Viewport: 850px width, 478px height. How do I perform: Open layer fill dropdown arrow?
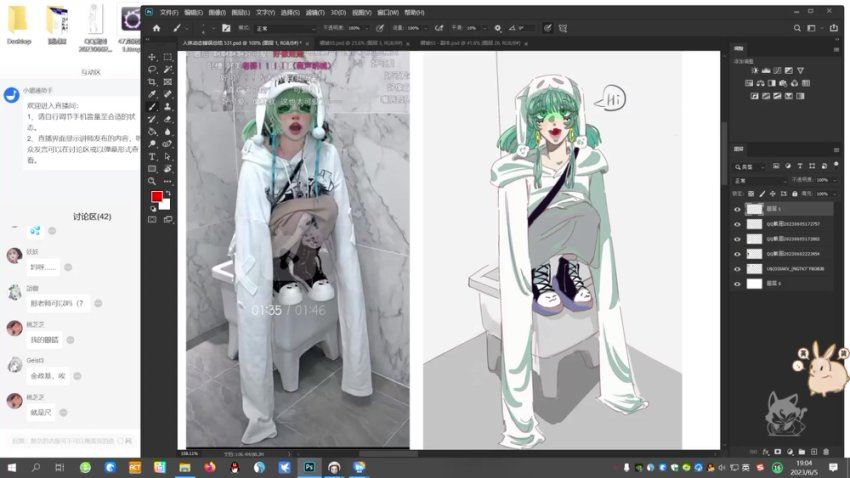[833, 193]
